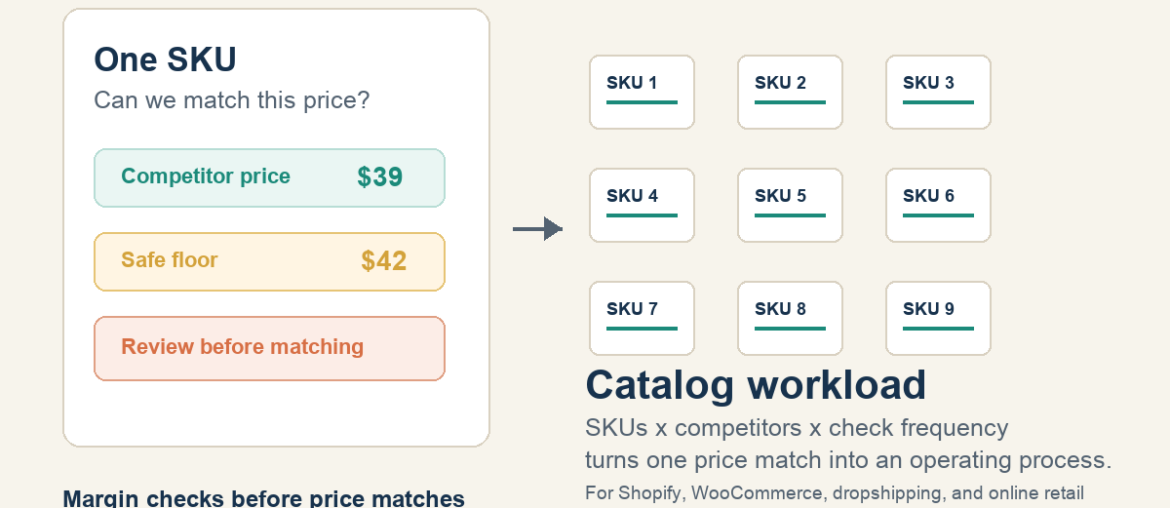Click the One SKU heading
Image resolution: width=1170 pixels, height=508 pixels.
pos(165,60)
